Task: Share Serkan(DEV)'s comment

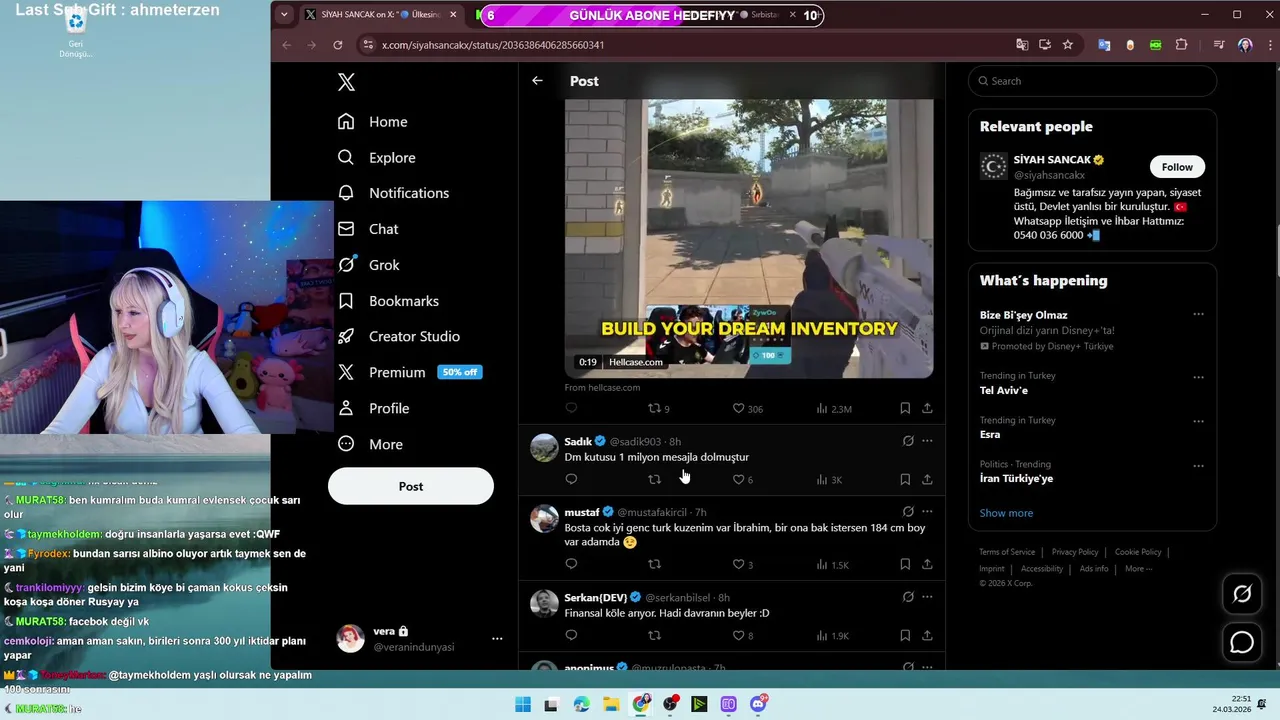Action: [x=927, y=635]
